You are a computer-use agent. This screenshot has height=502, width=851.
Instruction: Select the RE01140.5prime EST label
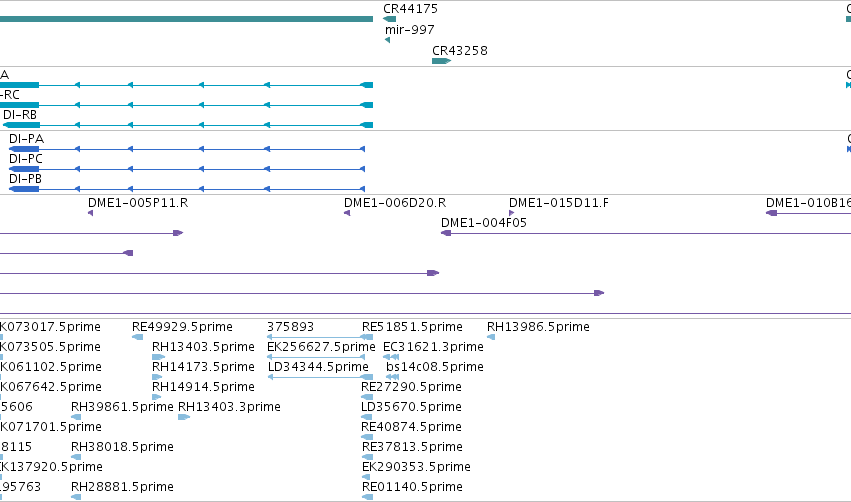(x=412, y=488)
